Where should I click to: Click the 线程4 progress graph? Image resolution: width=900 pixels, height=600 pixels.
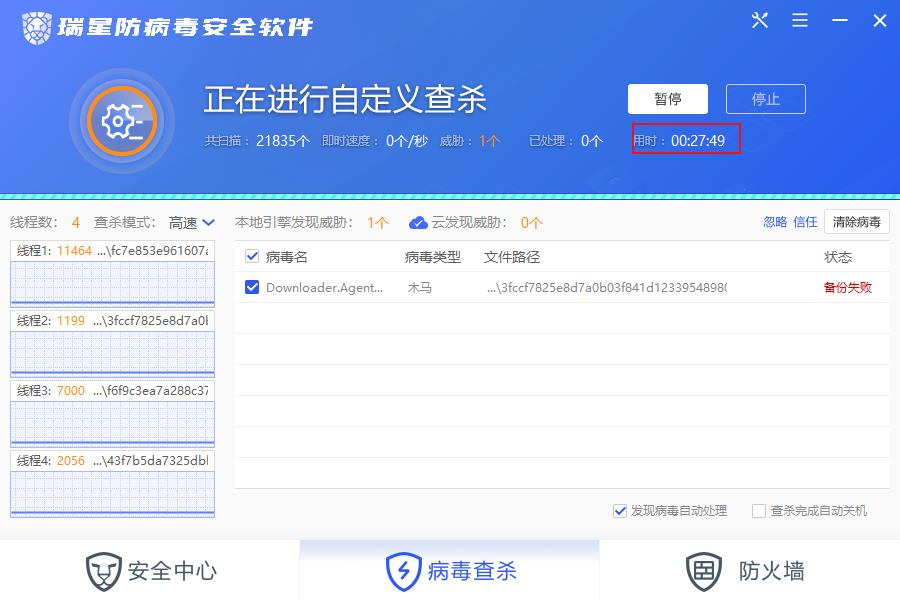point(112,494)
